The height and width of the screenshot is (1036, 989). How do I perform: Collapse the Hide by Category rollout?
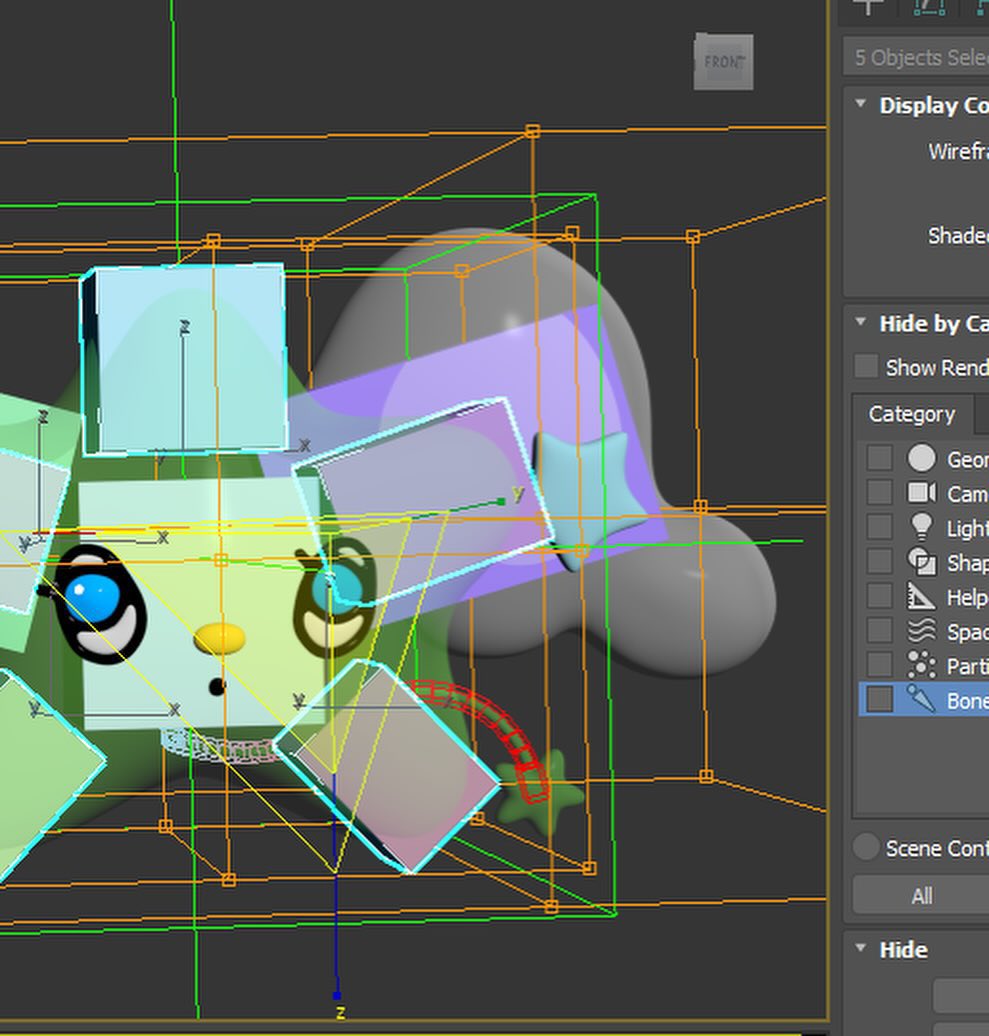pos(860,322)
